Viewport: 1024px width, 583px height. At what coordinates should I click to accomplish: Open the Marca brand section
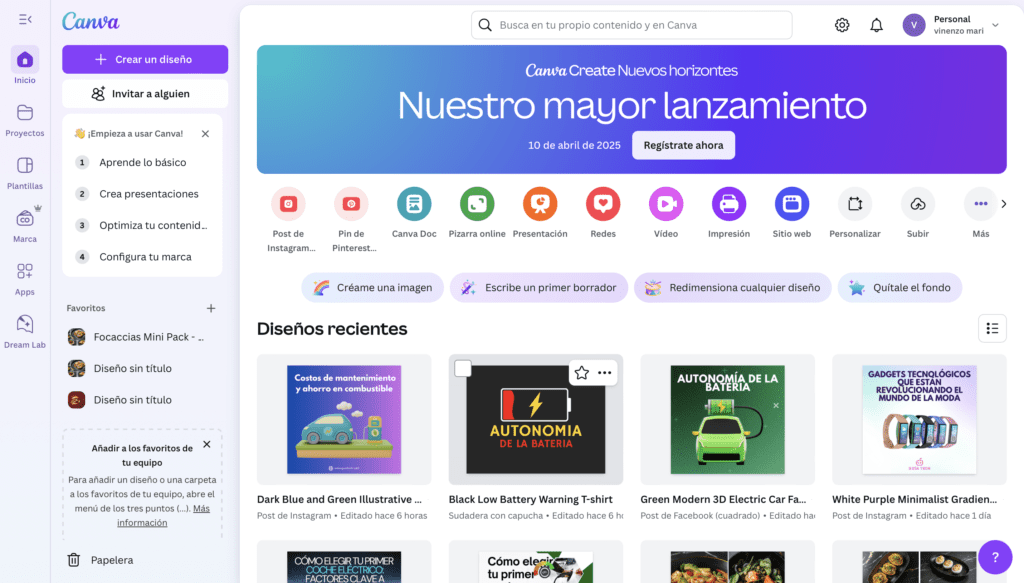25,226
